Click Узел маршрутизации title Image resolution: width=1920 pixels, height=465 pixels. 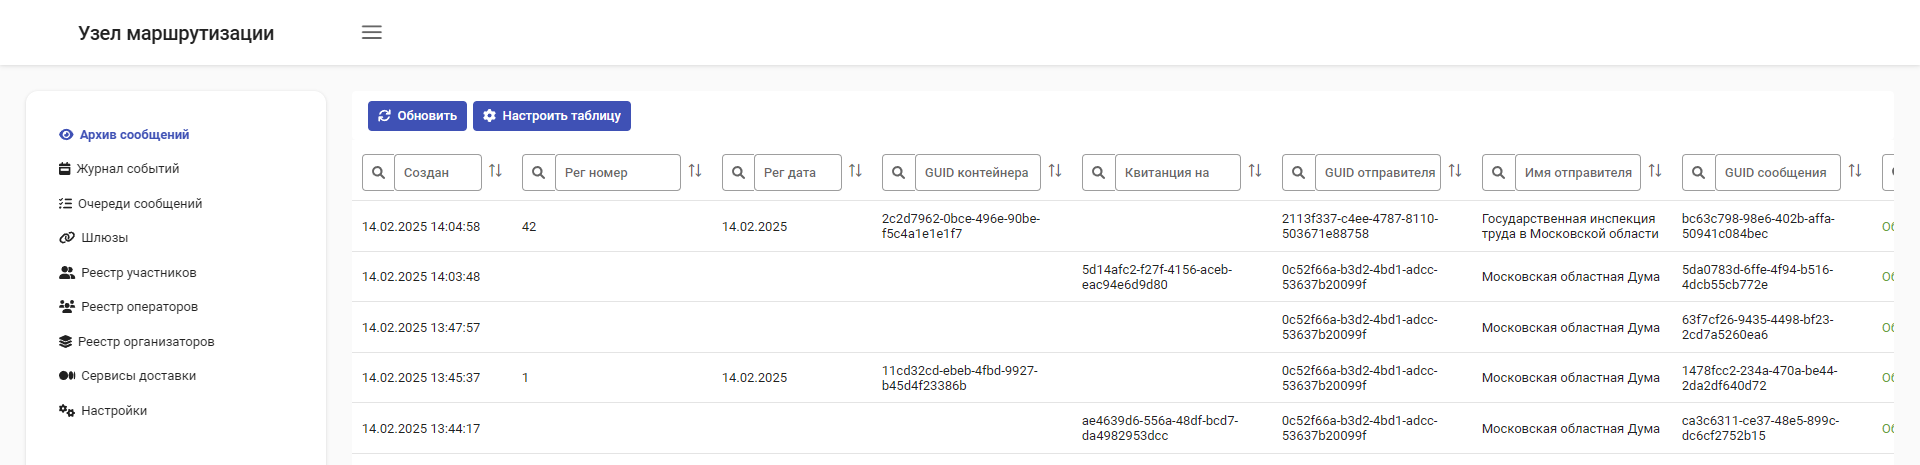(176, 33)
